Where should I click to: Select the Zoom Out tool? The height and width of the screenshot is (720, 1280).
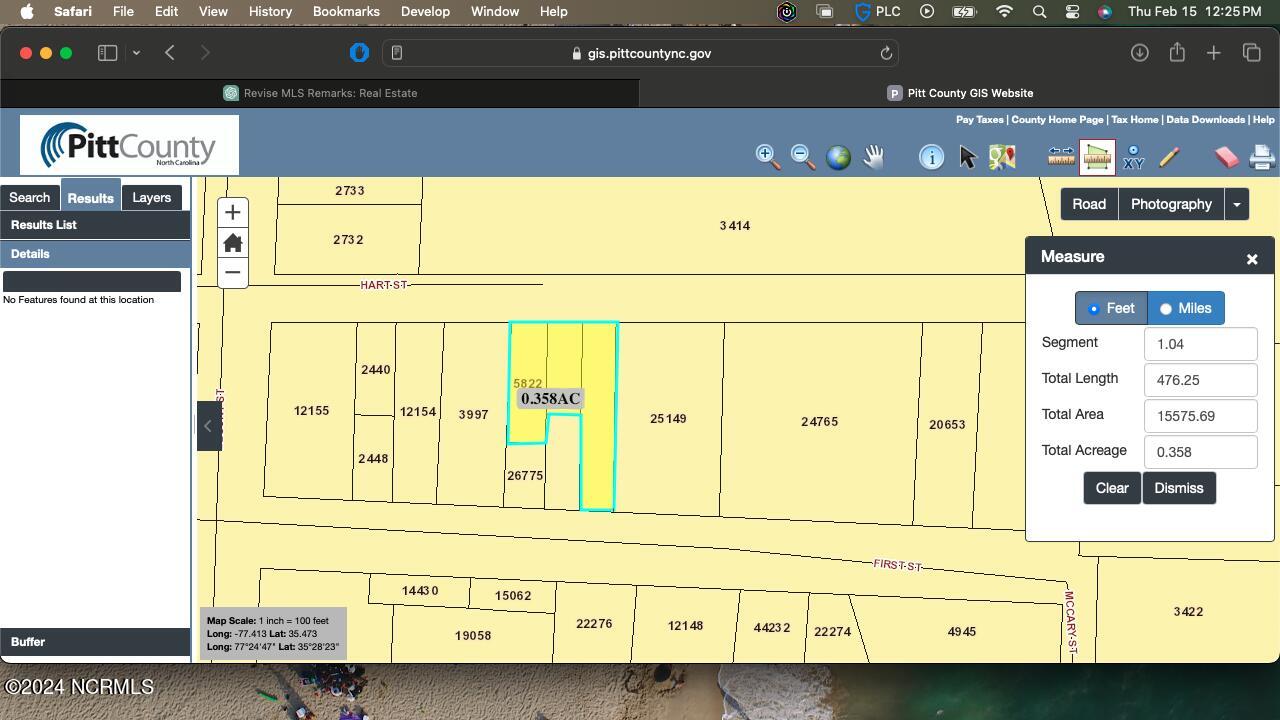(801, 156)
